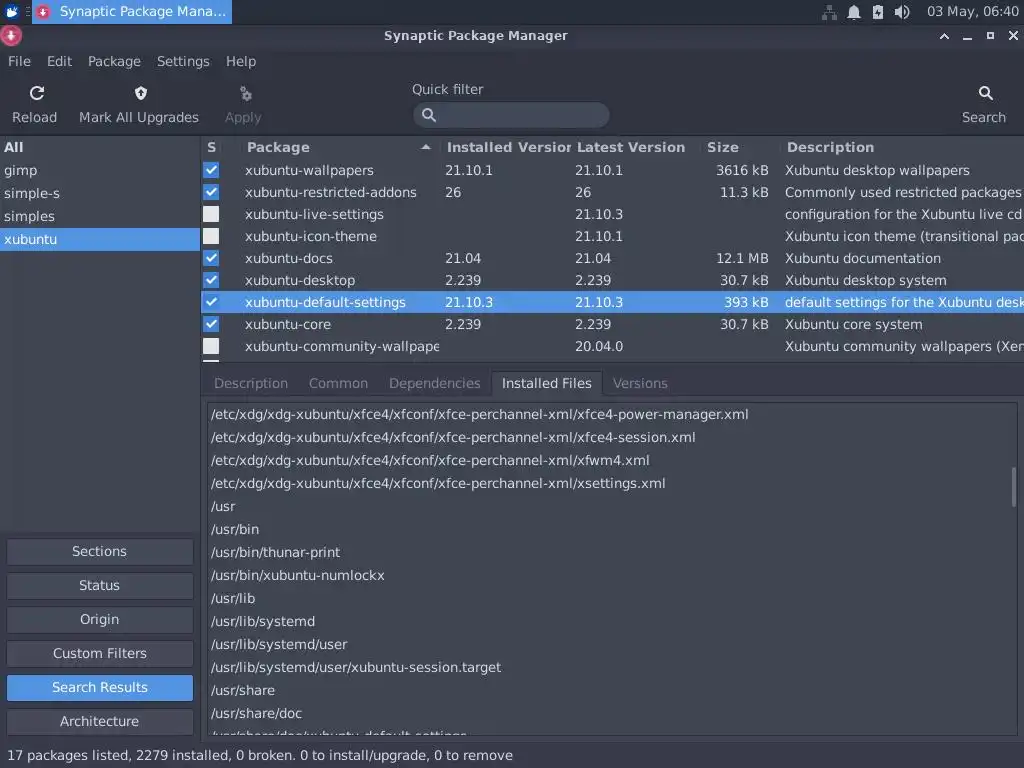
Task: Open the Settings menu
Action: coord(183,61)
